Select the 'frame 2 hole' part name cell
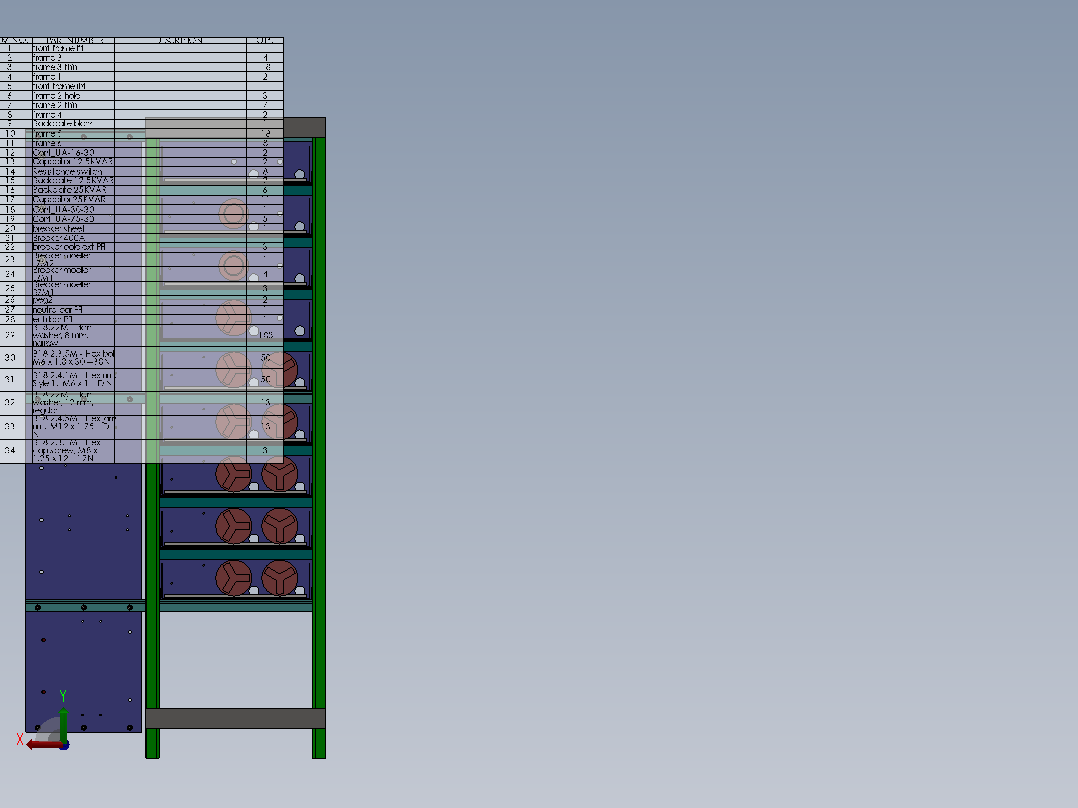 (74, 96)
